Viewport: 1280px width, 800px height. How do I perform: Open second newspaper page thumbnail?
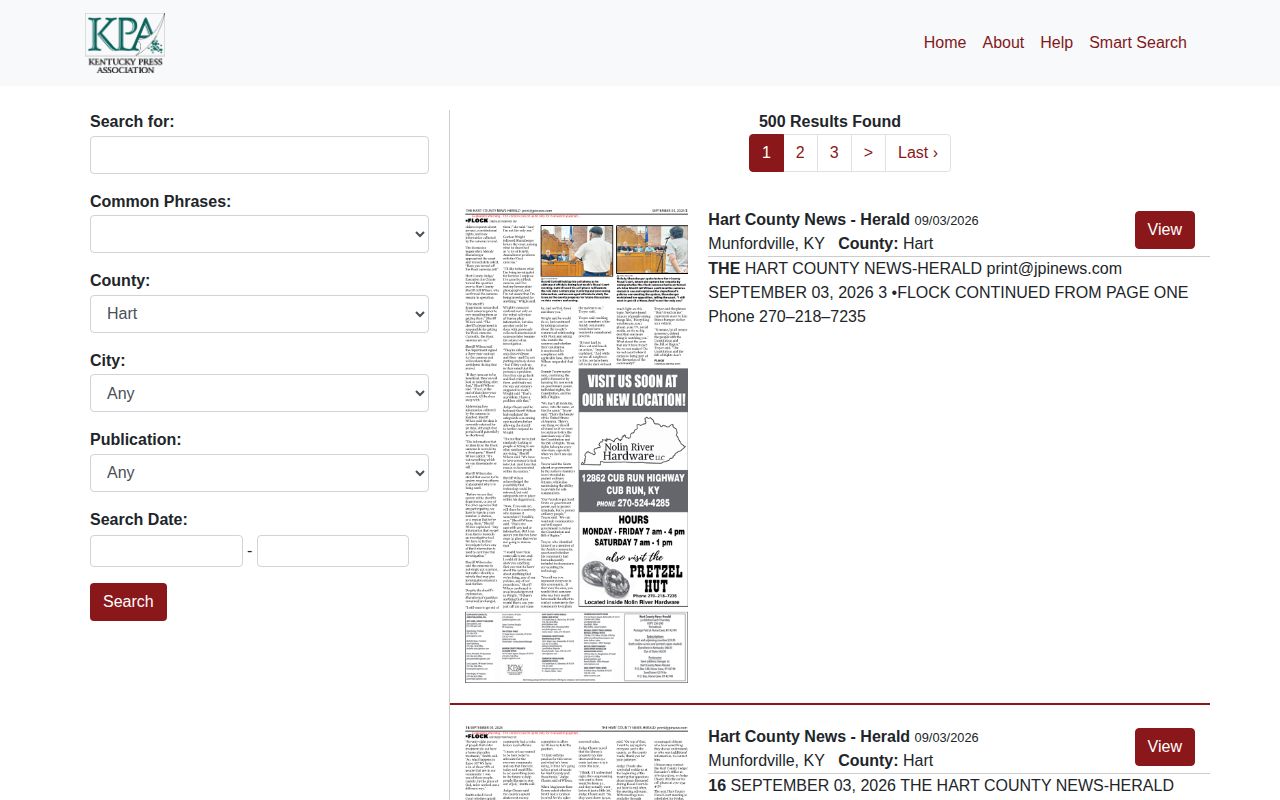click(x=576, y=762)
